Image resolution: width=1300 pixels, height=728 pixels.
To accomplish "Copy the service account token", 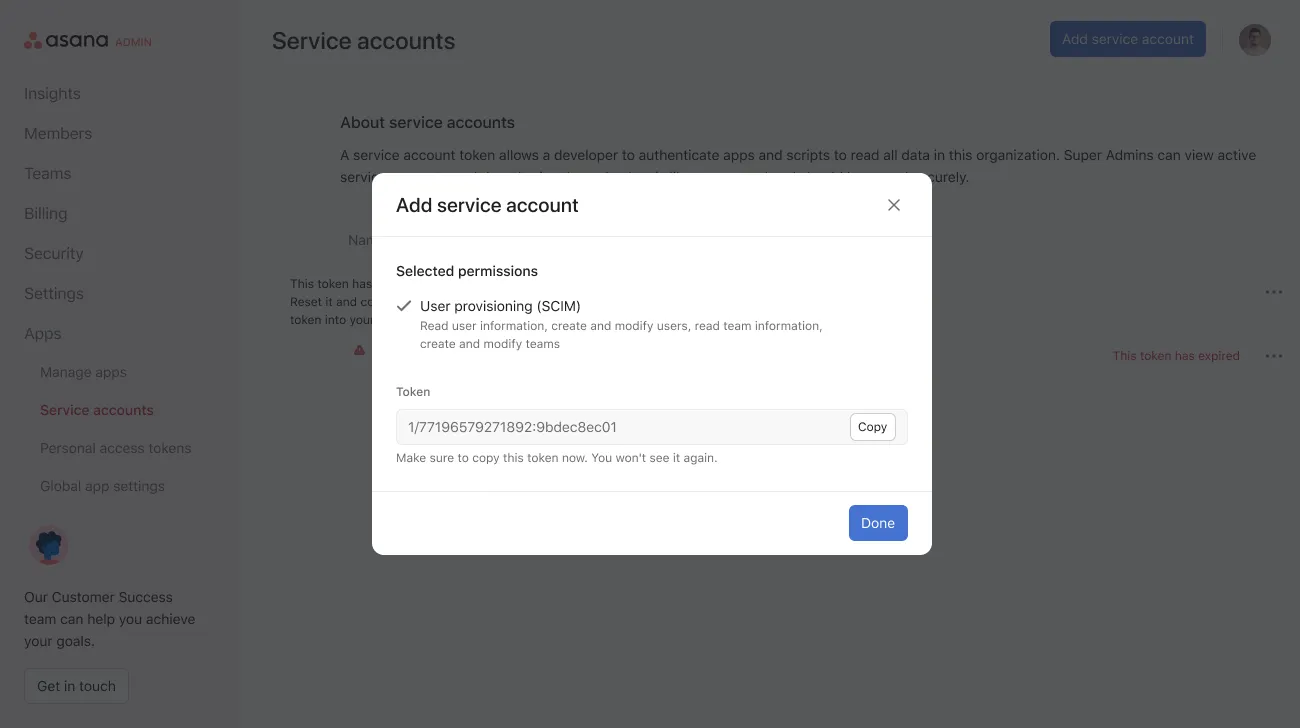I will click(871, 427).
